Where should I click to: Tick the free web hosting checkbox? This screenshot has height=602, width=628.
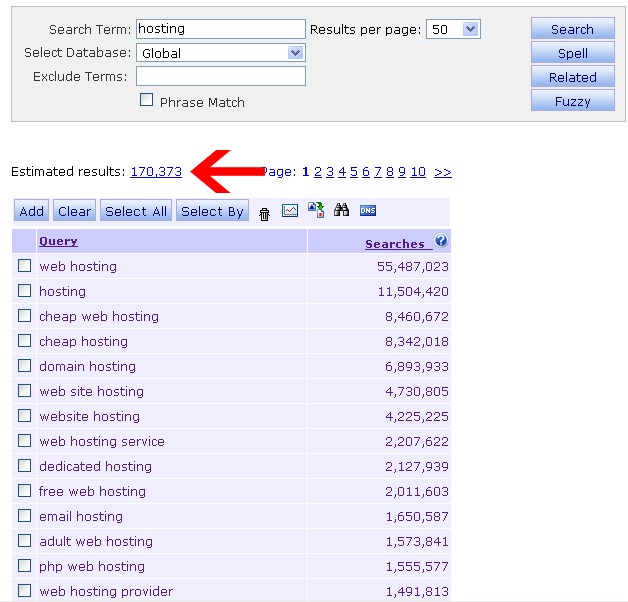[x=24, y=490]
